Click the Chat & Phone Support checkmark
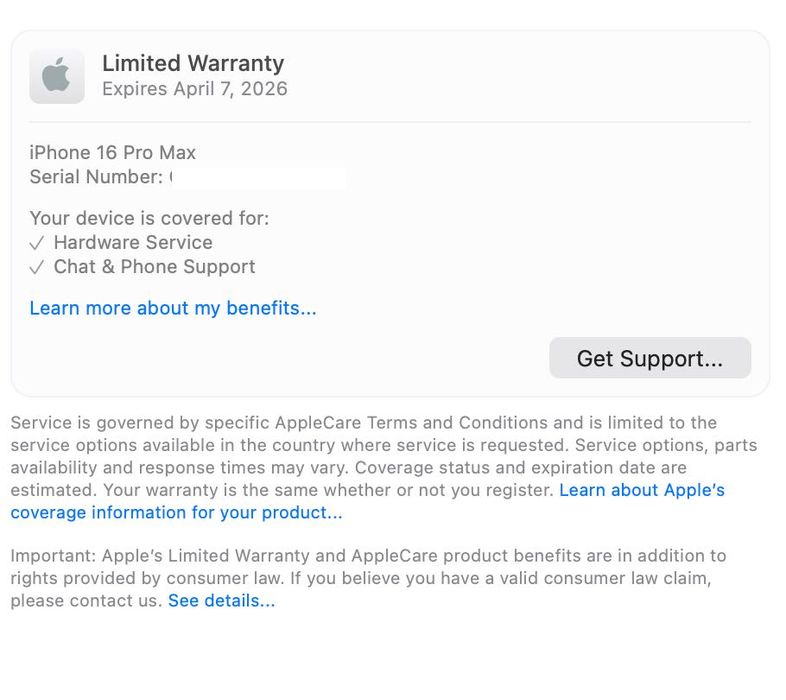This screenshot has width=786, height=700. [x=37, y=268]
